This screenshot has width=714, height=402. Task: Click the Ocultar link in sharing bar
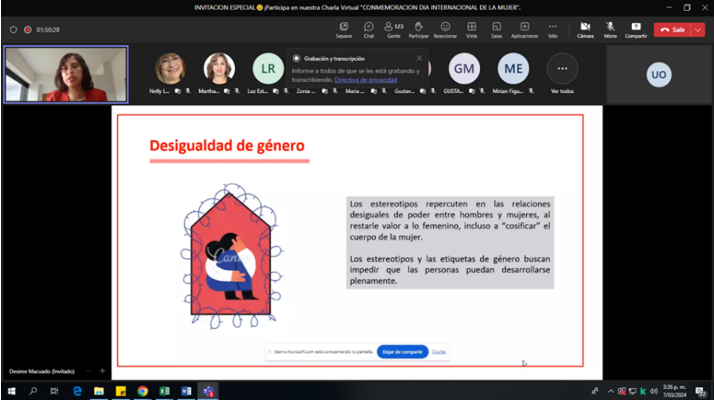pos(439,351)
